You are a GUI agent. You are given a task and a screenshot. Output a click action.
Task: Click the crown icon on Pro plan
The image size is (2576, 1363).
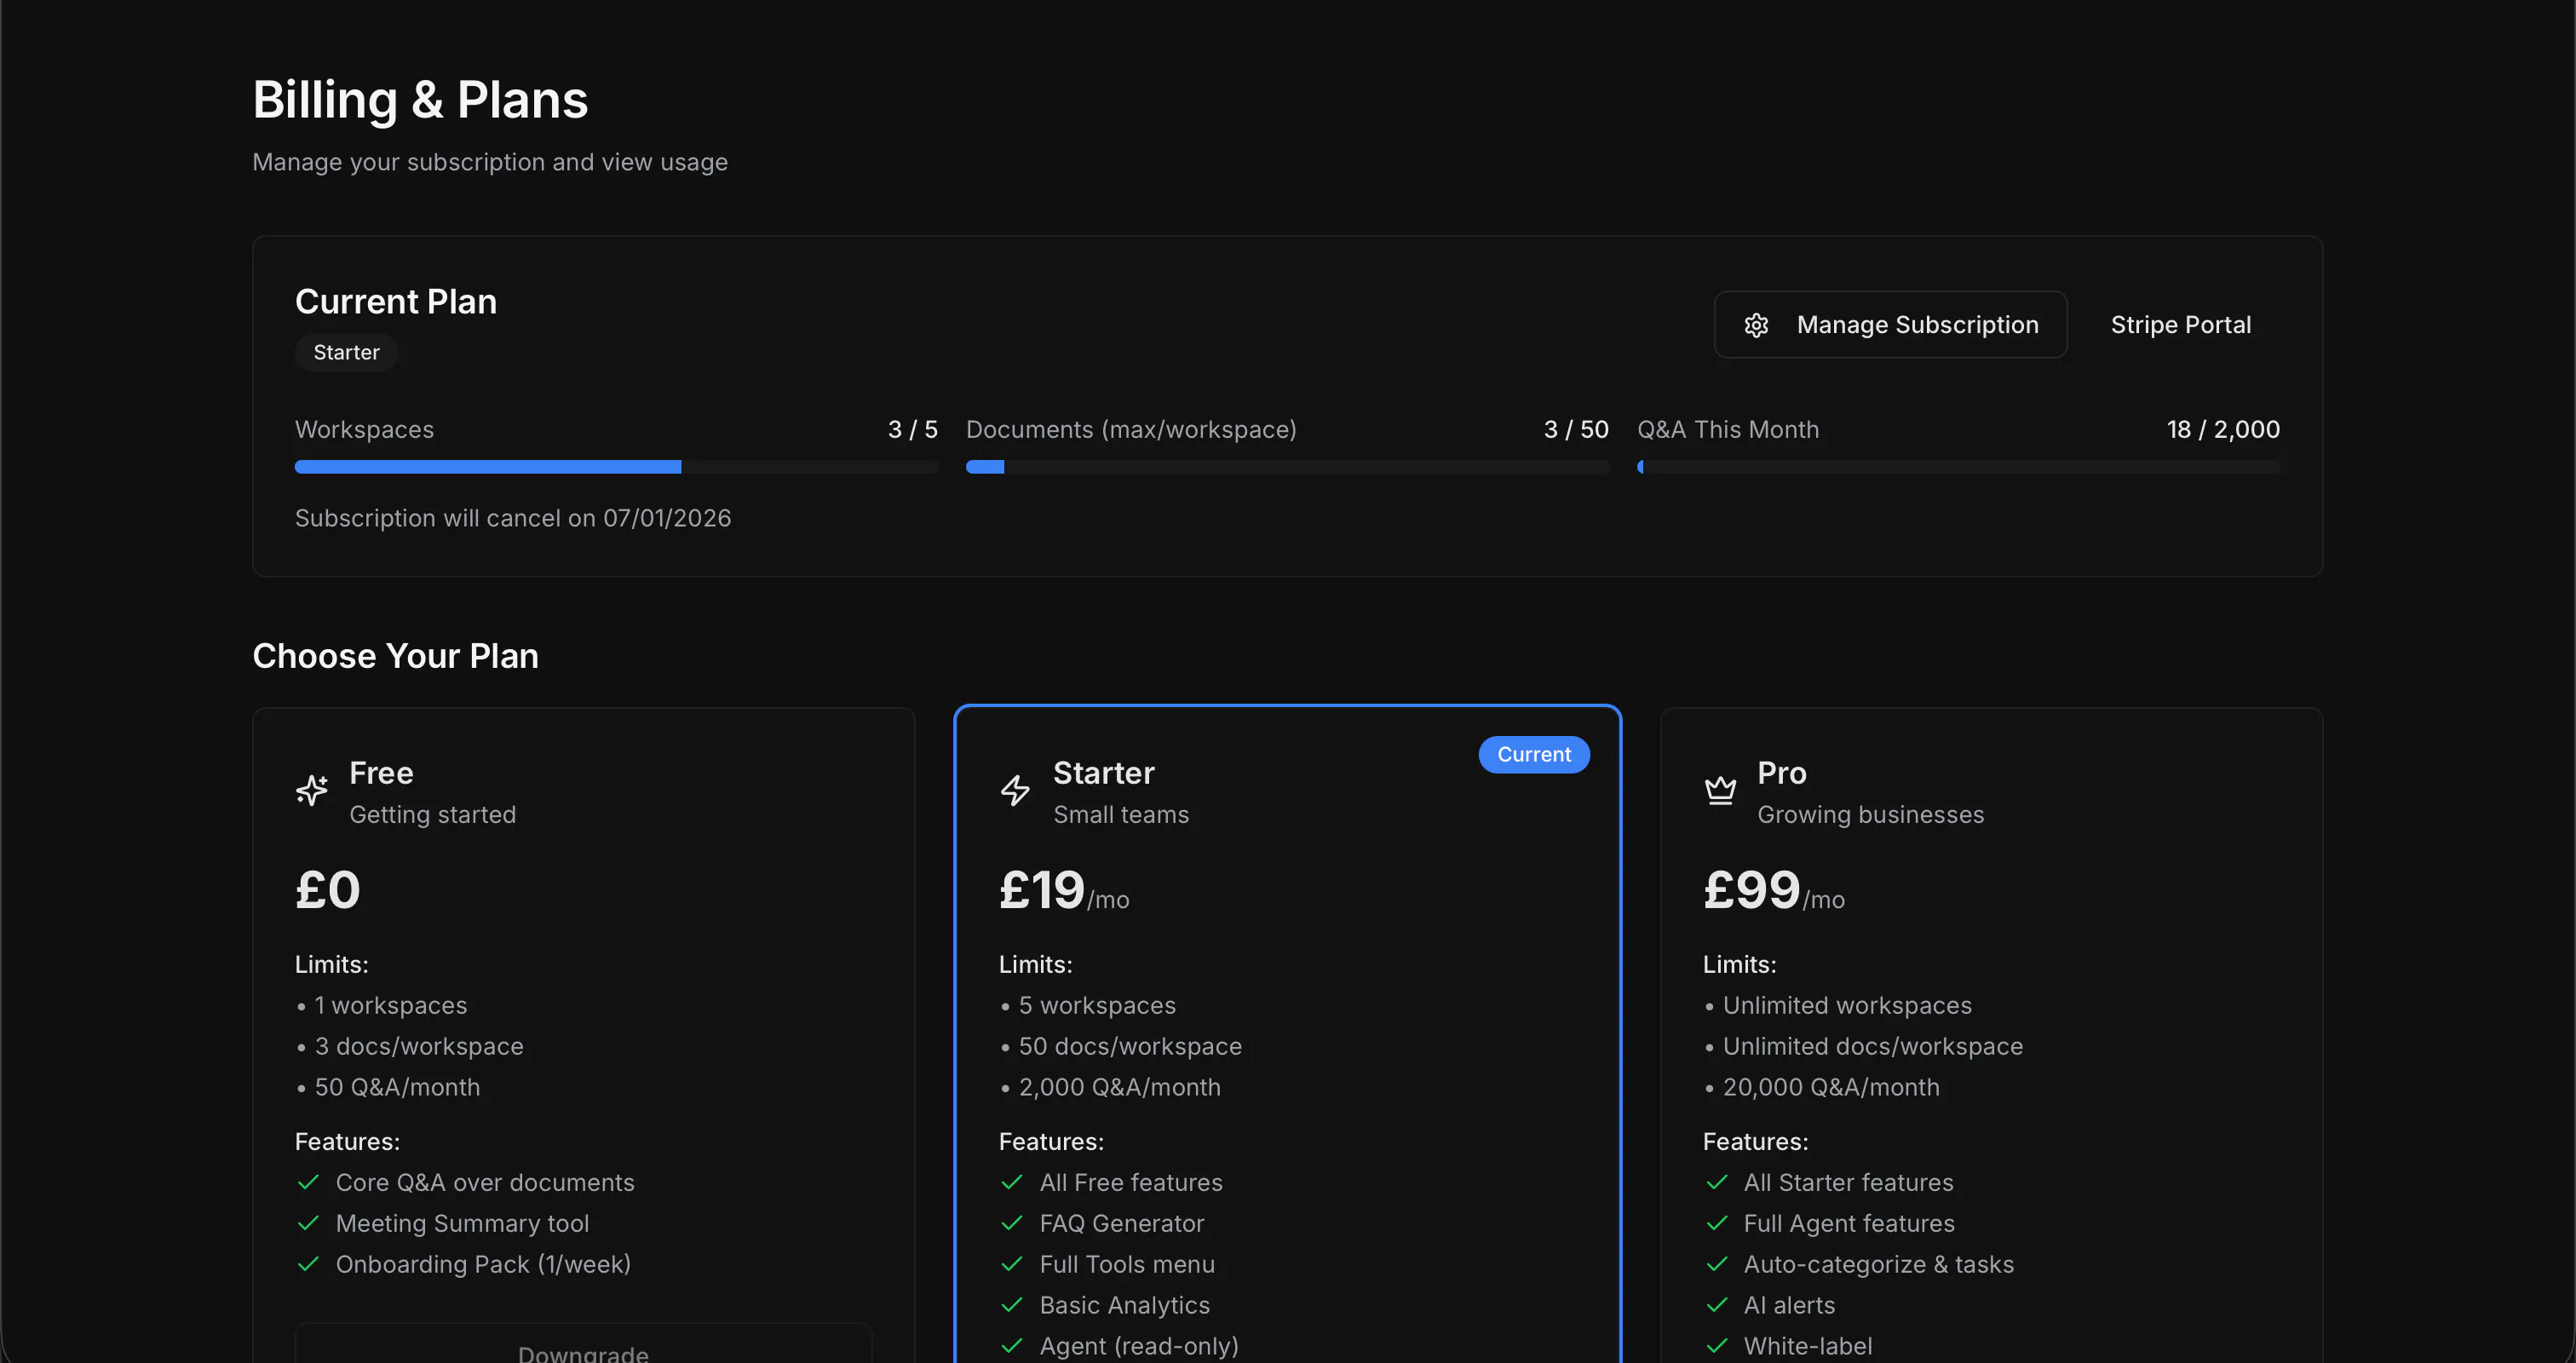pyautogui.click(x=1720, y=790)
